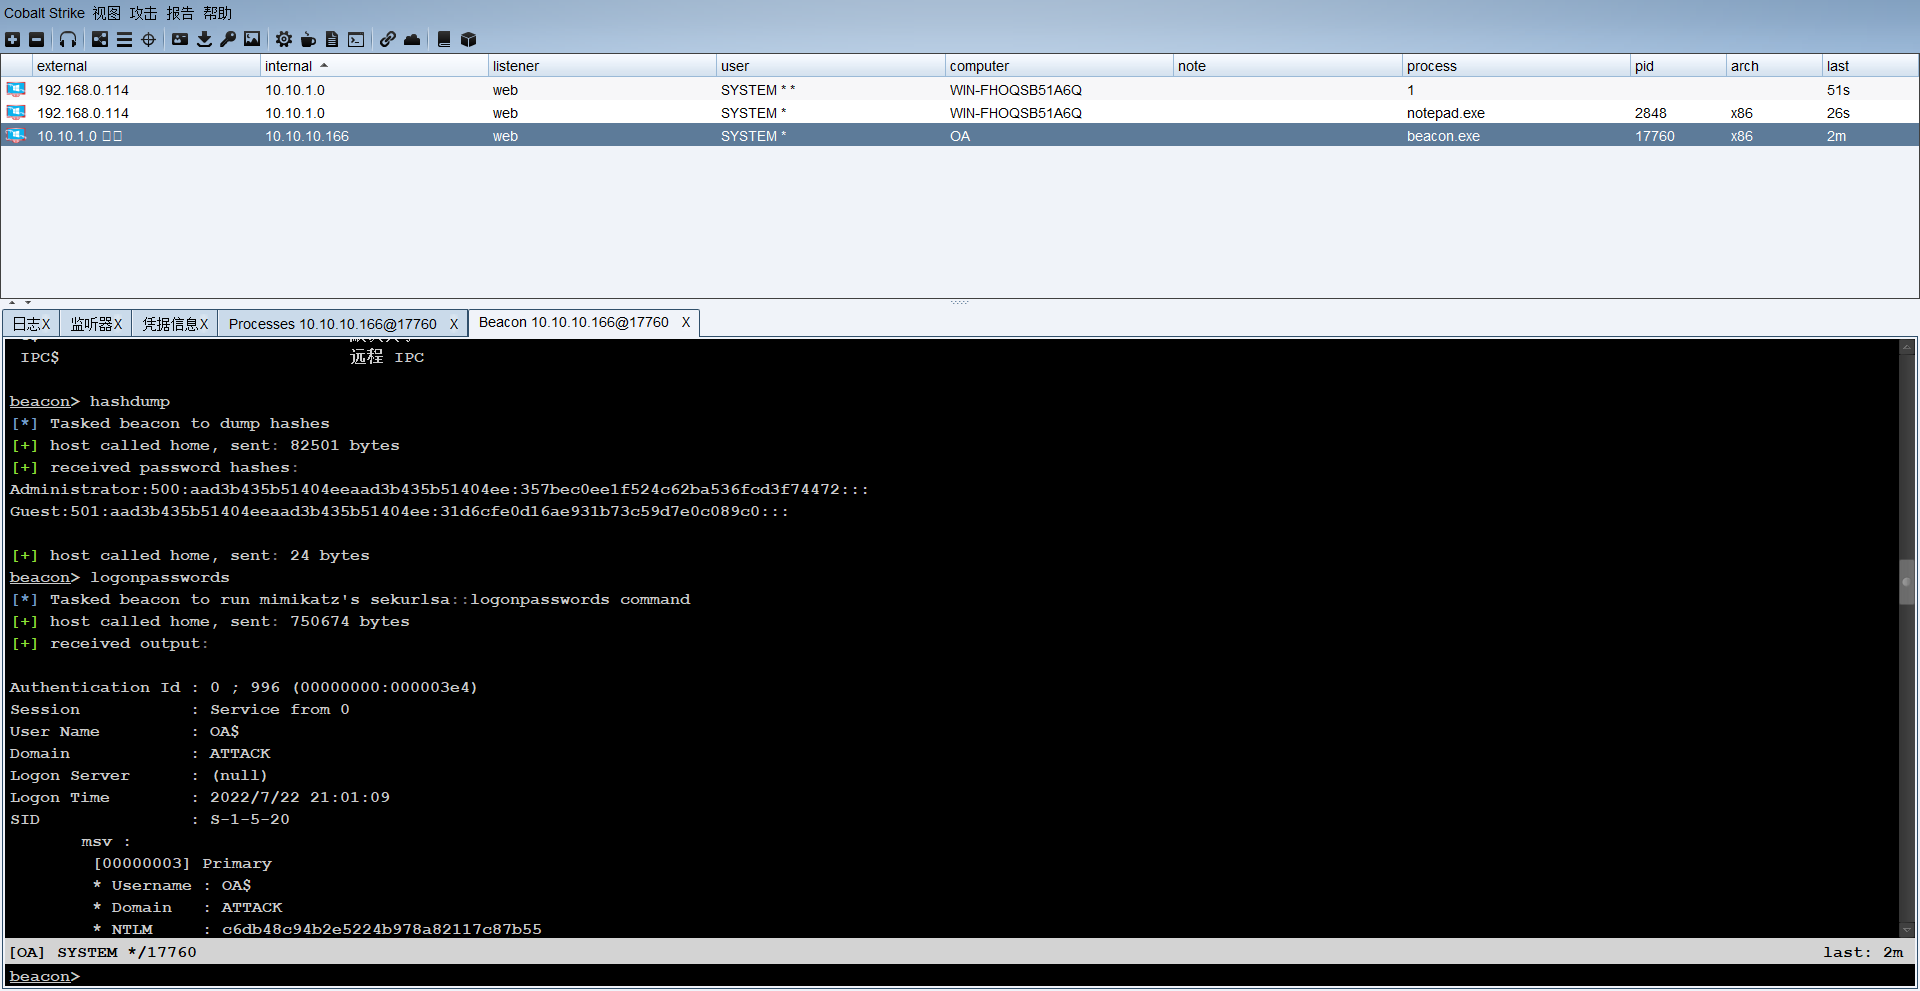This screenshot has width=1920, height=991.
Task: Click the gear icon to generate Windows executable
Action: (284, 39)
